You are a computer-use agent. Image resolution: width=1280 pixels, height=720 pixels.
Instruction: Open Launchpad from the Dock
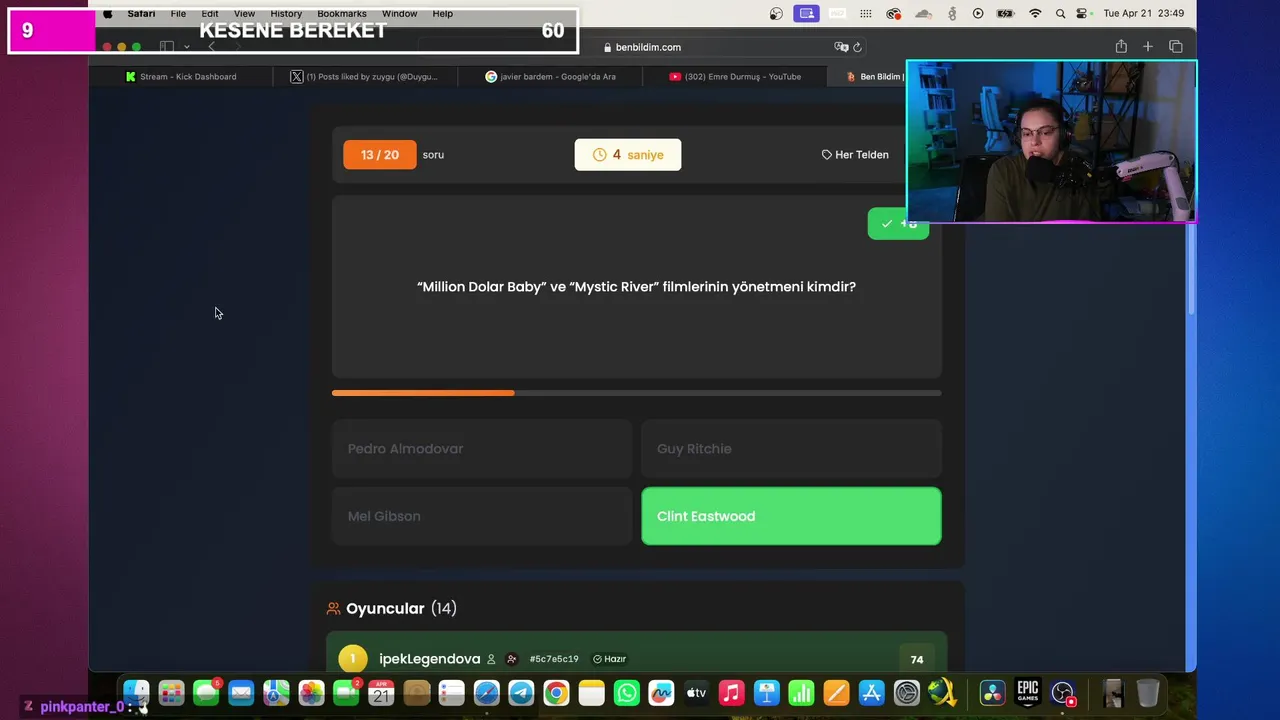click(171, 692)
